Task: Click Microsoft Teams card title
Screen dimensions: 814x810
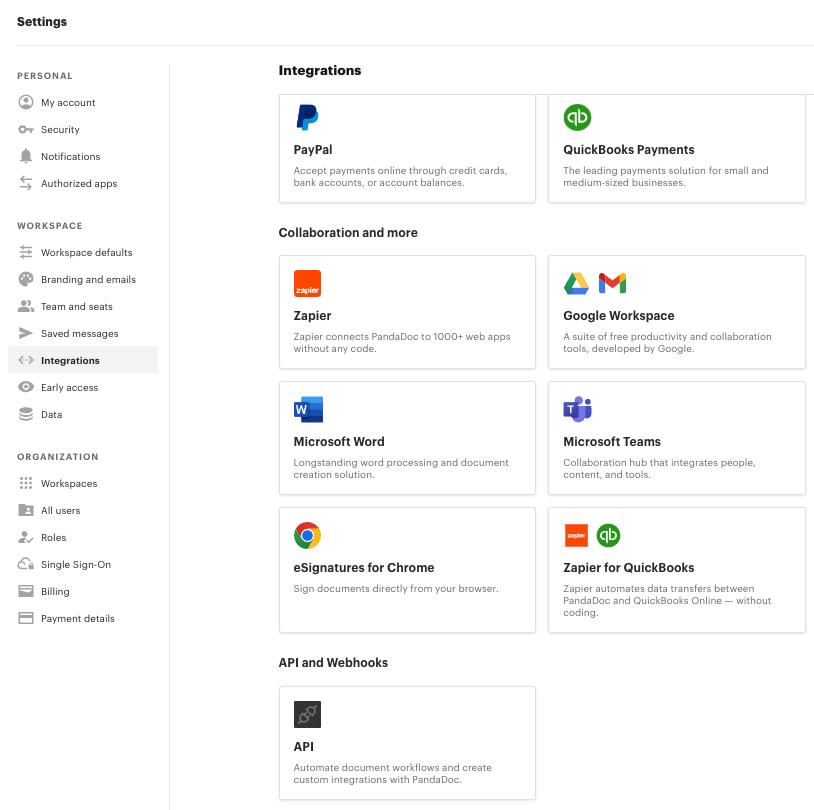Action: coord(612,442)
